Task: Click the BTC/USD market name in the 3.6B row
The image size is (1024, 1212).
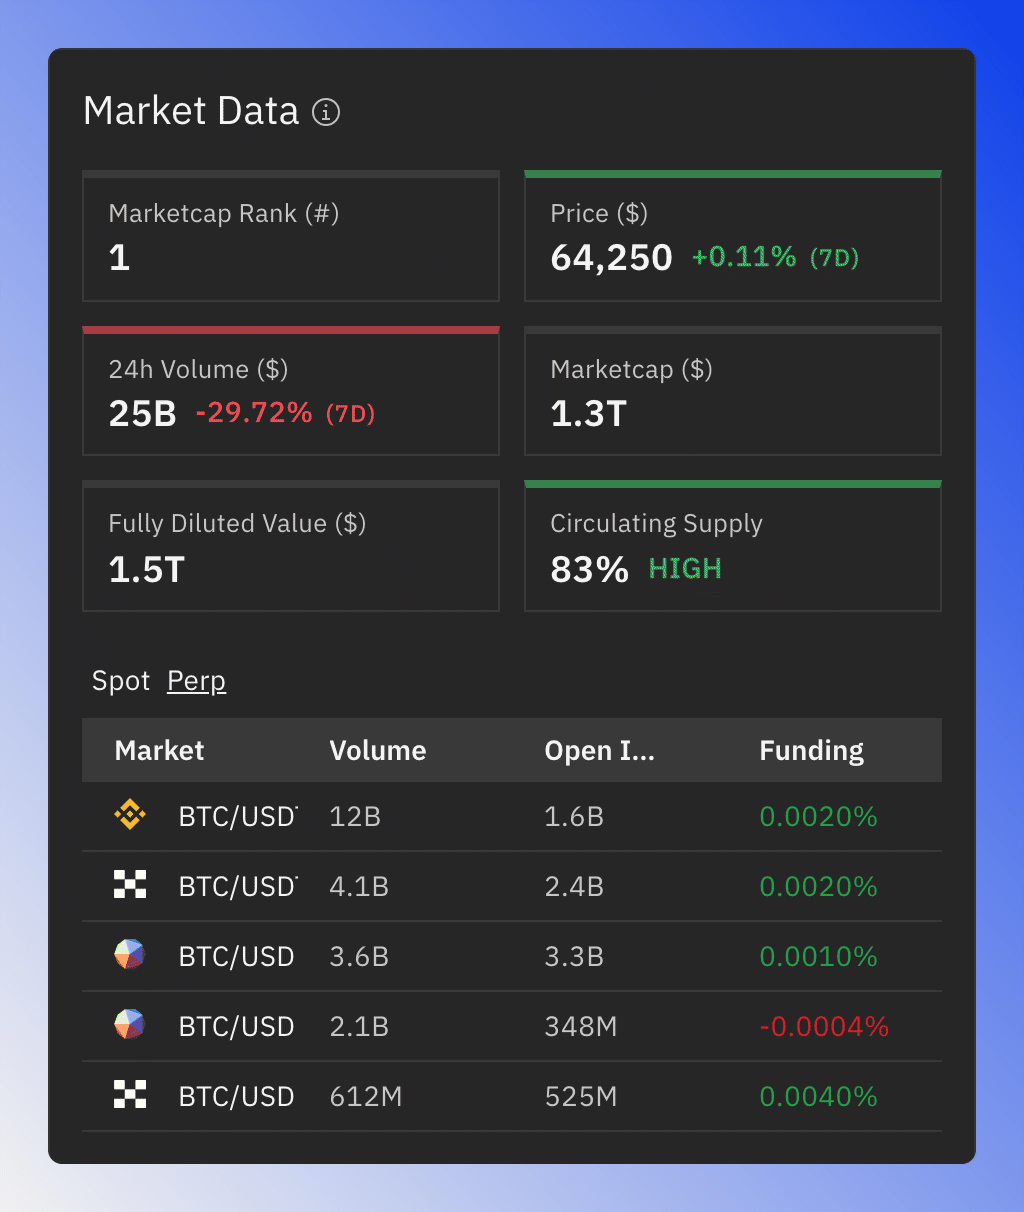Action: pos(236,957)
